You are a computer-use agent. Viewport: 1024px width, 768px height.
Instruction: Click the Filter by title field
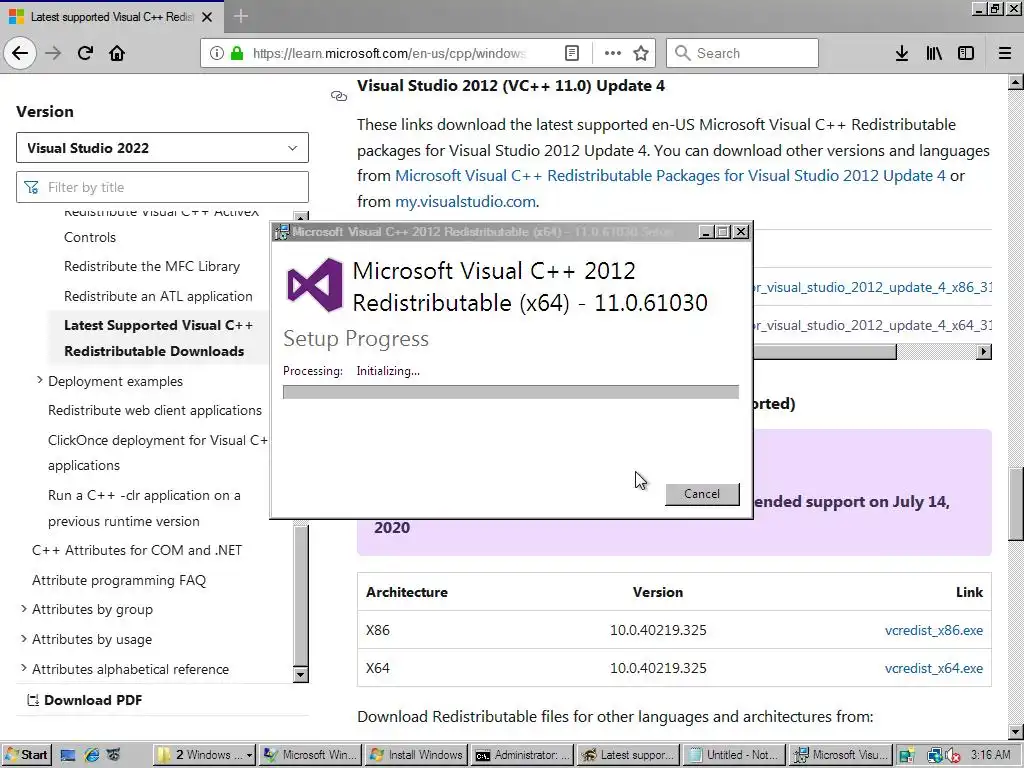[x=162, y=187]
